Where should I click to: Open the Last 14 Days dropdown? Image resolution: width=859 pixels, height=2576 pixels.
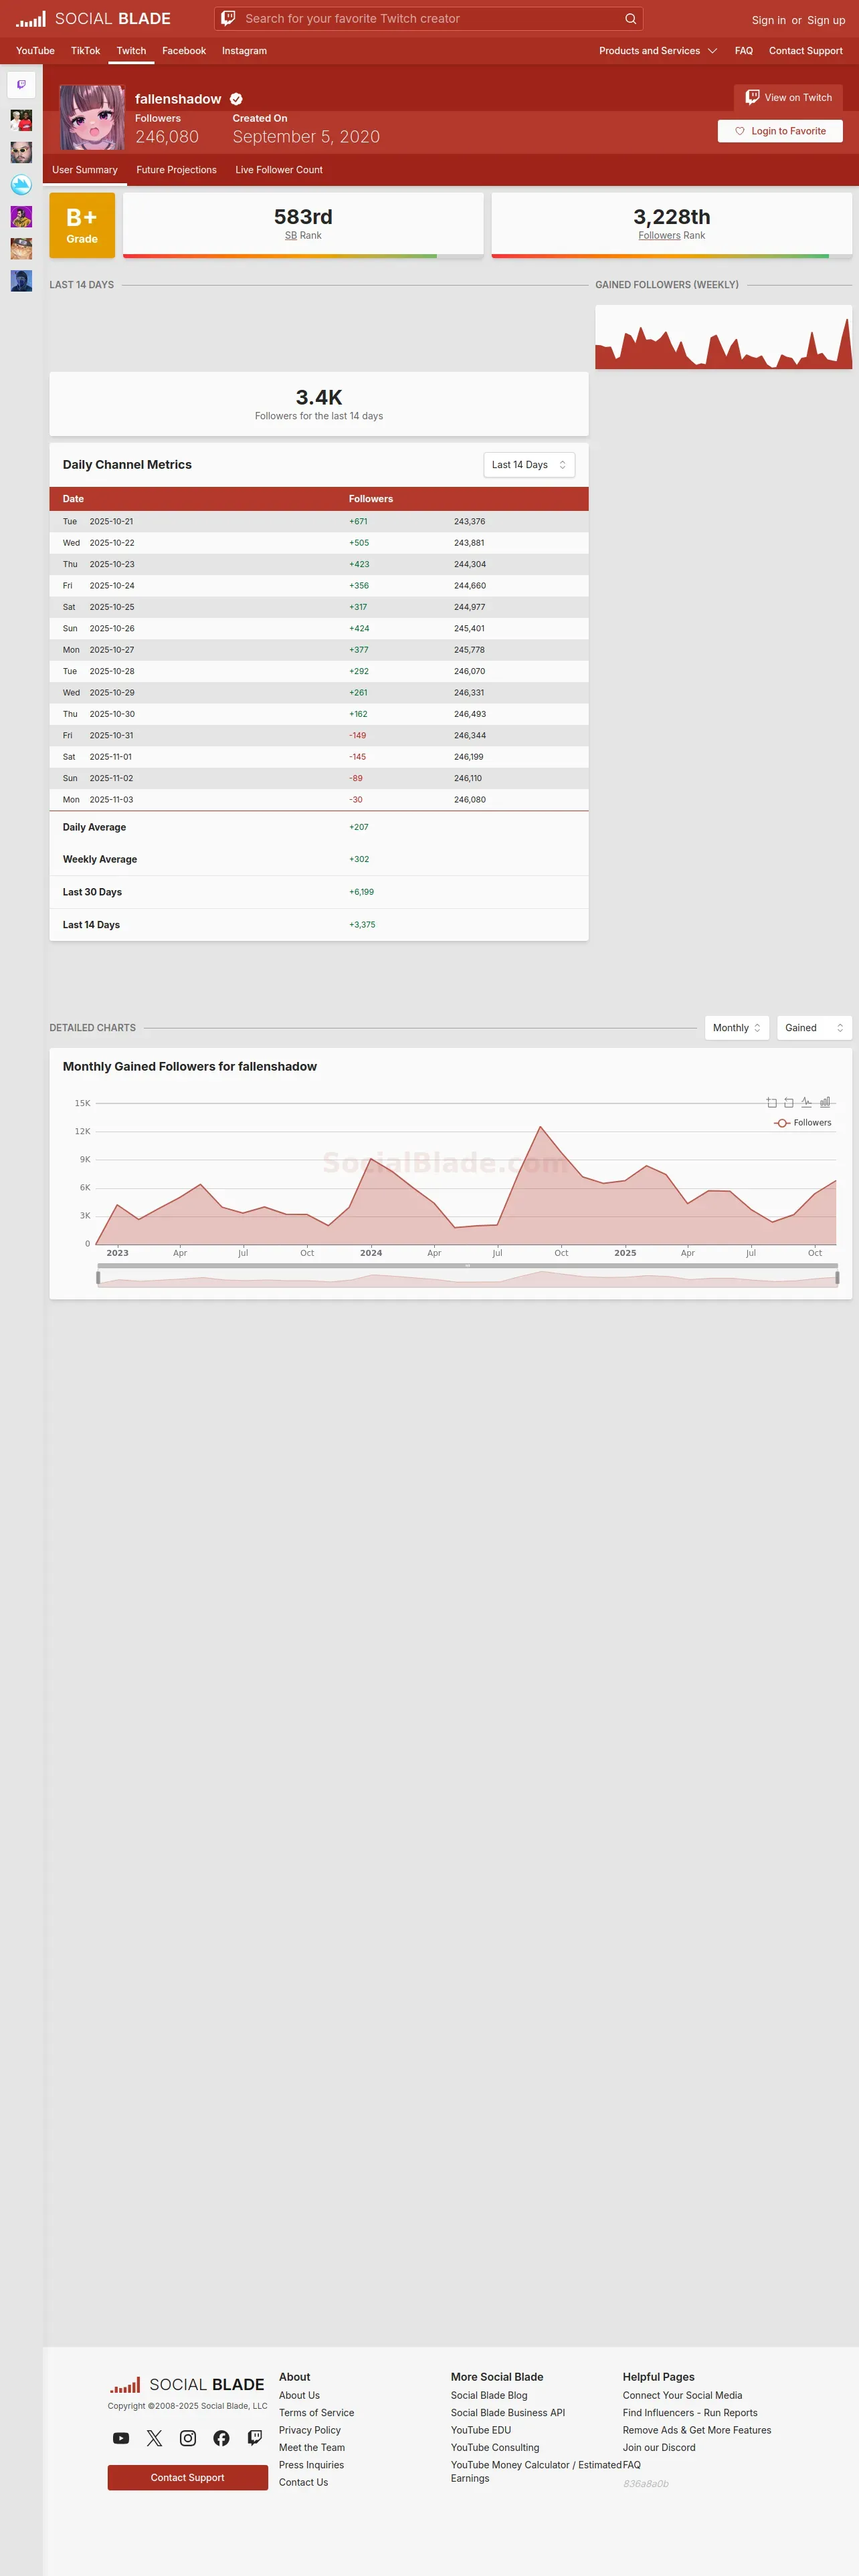(x=529, y=465)
